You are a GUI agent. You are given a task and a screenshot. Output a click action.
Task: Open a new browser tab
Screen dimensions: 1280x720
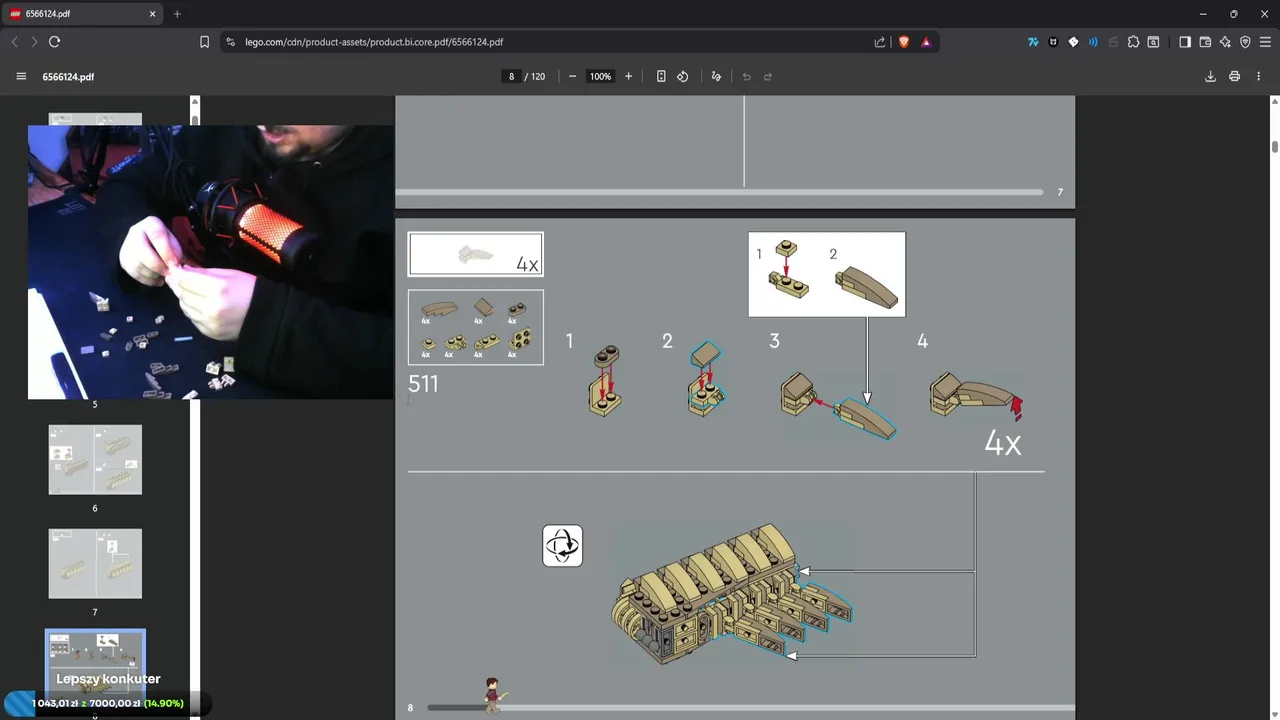[x=177, y=14]
